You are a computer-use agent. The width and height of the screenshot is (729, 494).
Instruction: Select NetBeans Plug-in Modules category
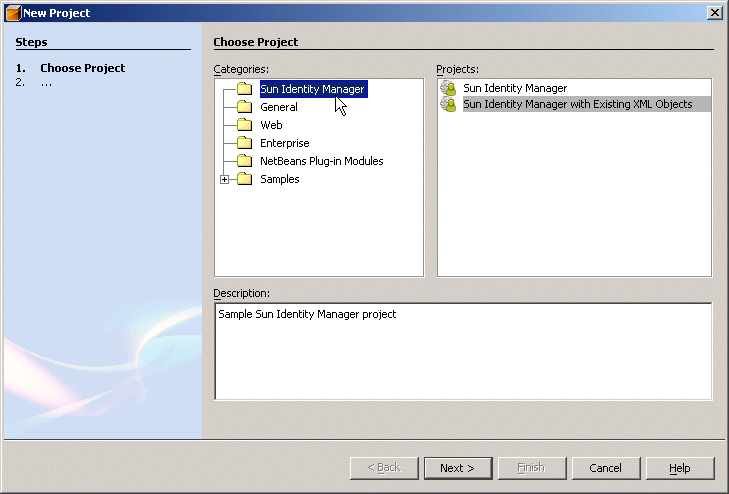(322, 161)
